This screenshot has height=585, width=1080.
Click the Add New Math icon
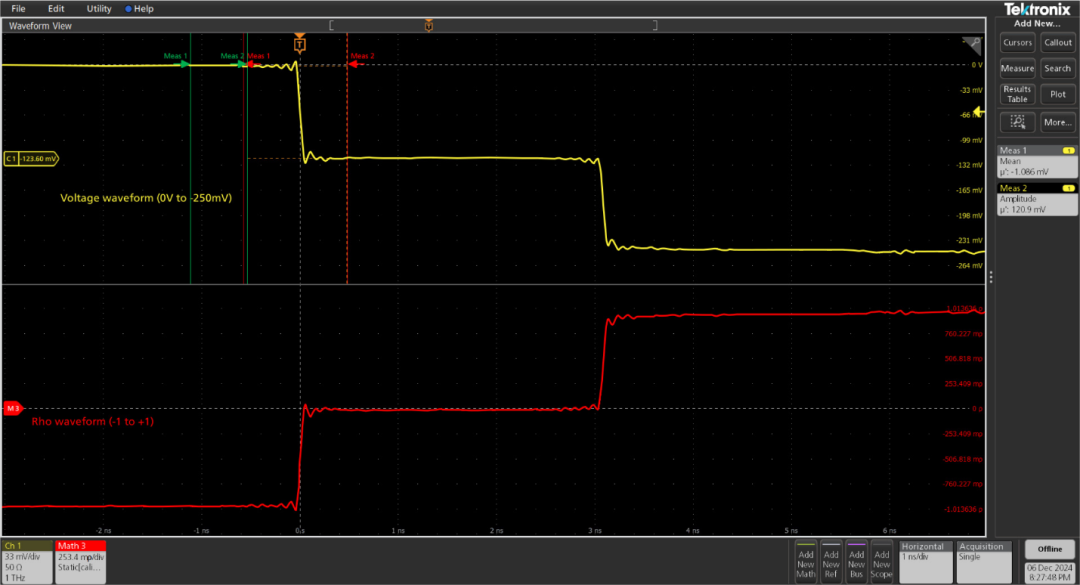806,560
